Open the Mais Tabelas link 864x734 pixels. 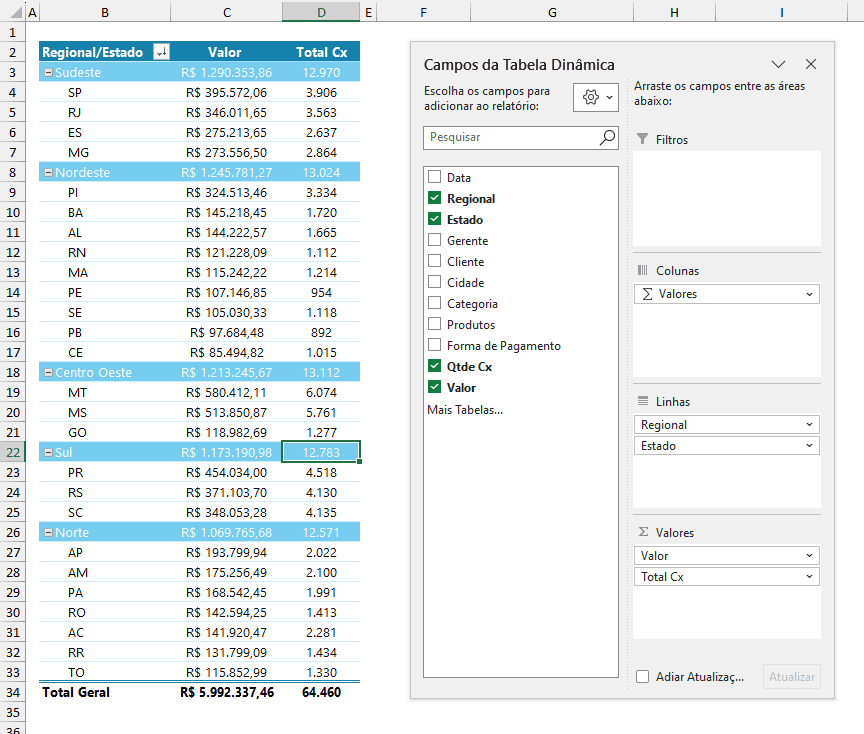(465, 410)
